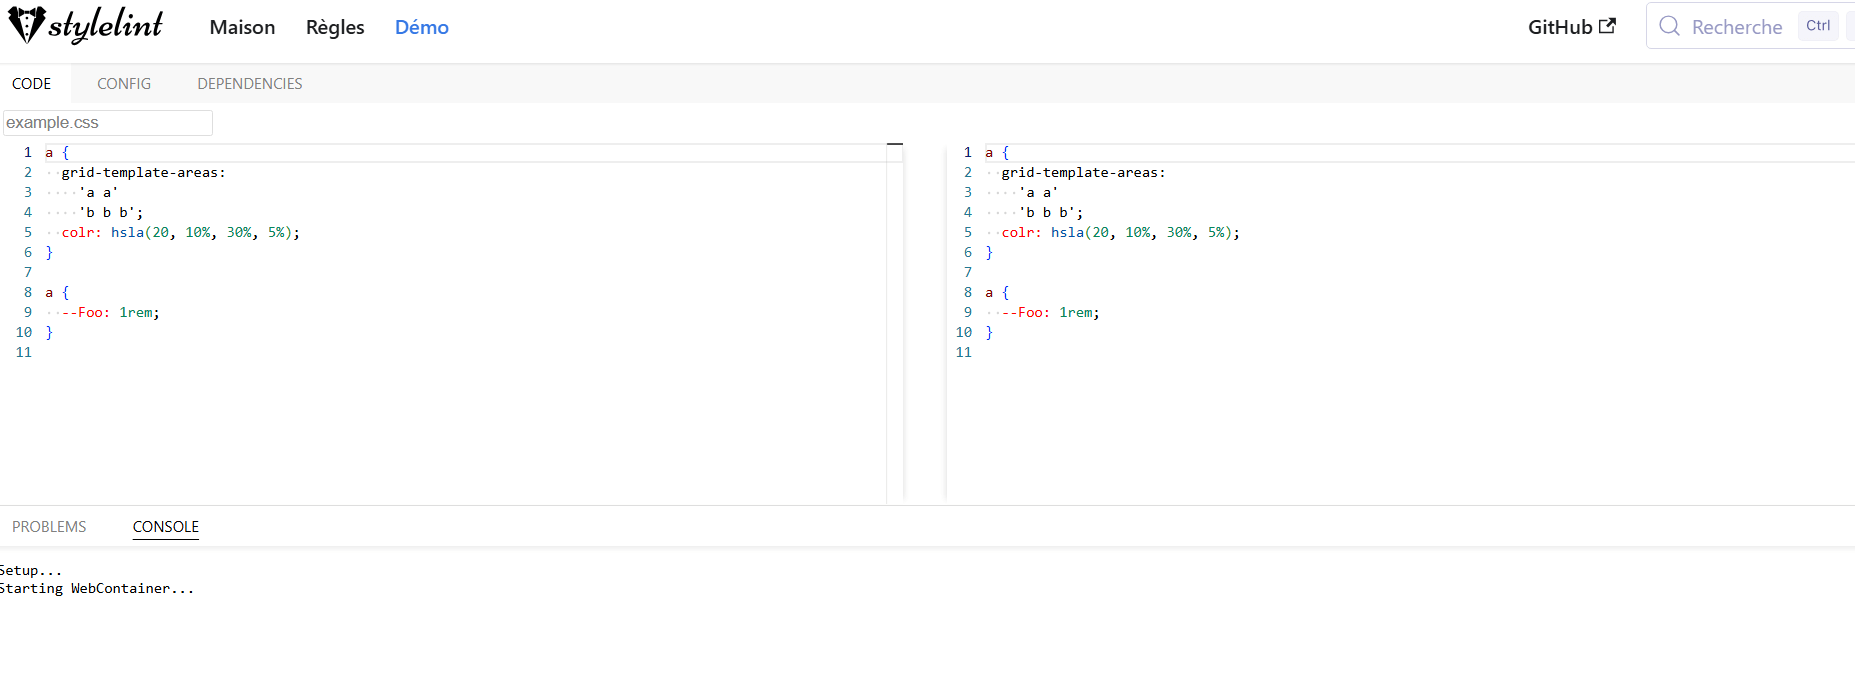
Task: Click the left editor's overview ruler marker
Action: pos(894,146)
